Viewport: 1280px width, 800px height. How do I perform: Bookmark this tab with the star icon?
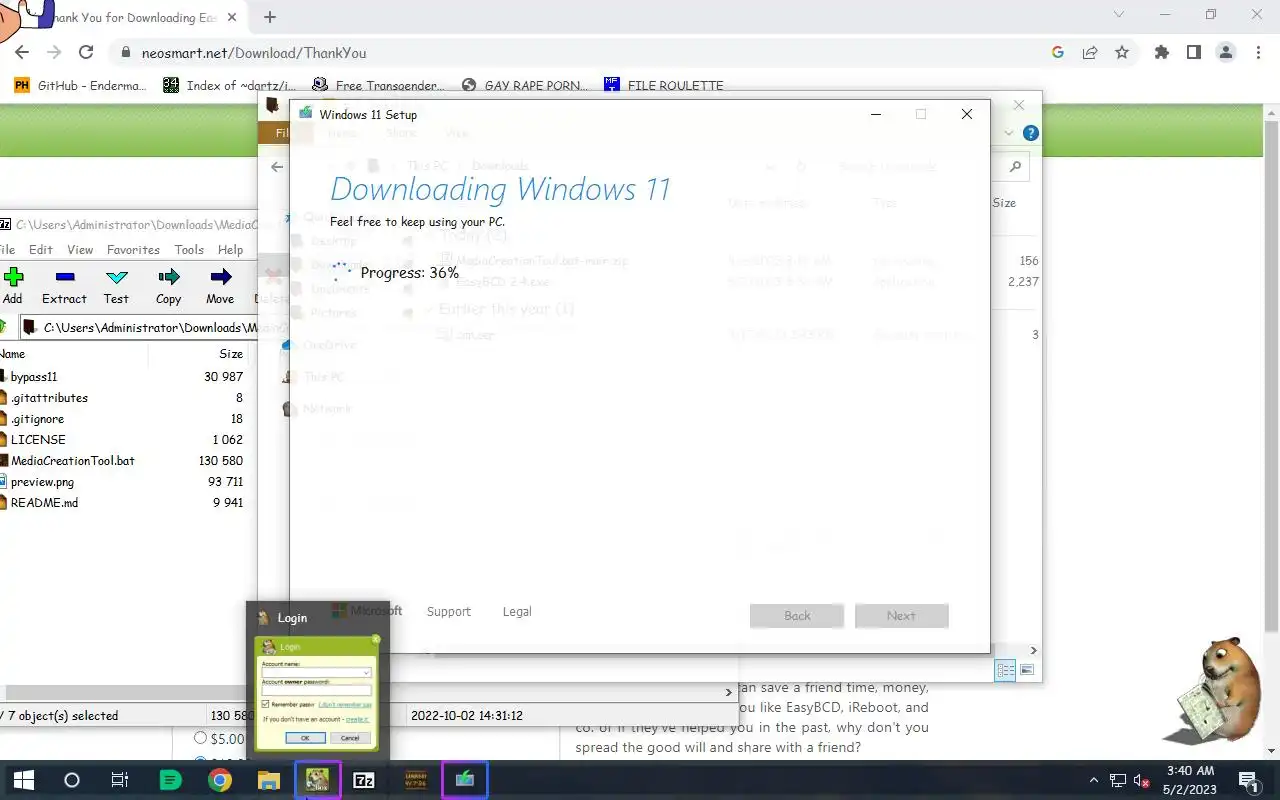[x=1122, y=53]
